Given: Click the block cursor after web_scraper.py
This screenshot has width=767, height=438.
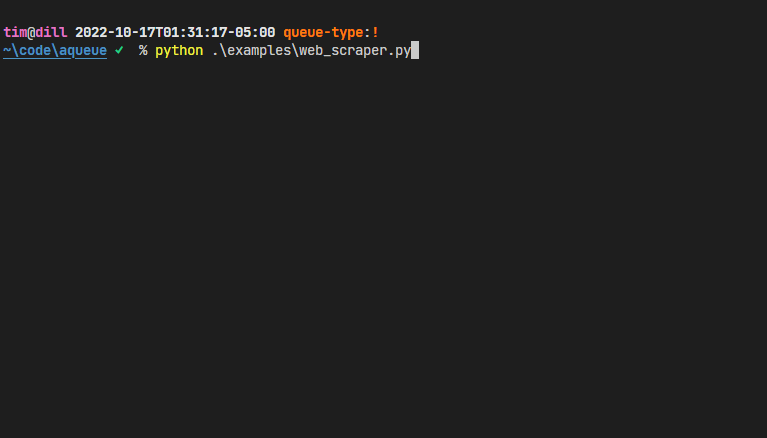Looking at the screenshot, I should coord(415,50).
